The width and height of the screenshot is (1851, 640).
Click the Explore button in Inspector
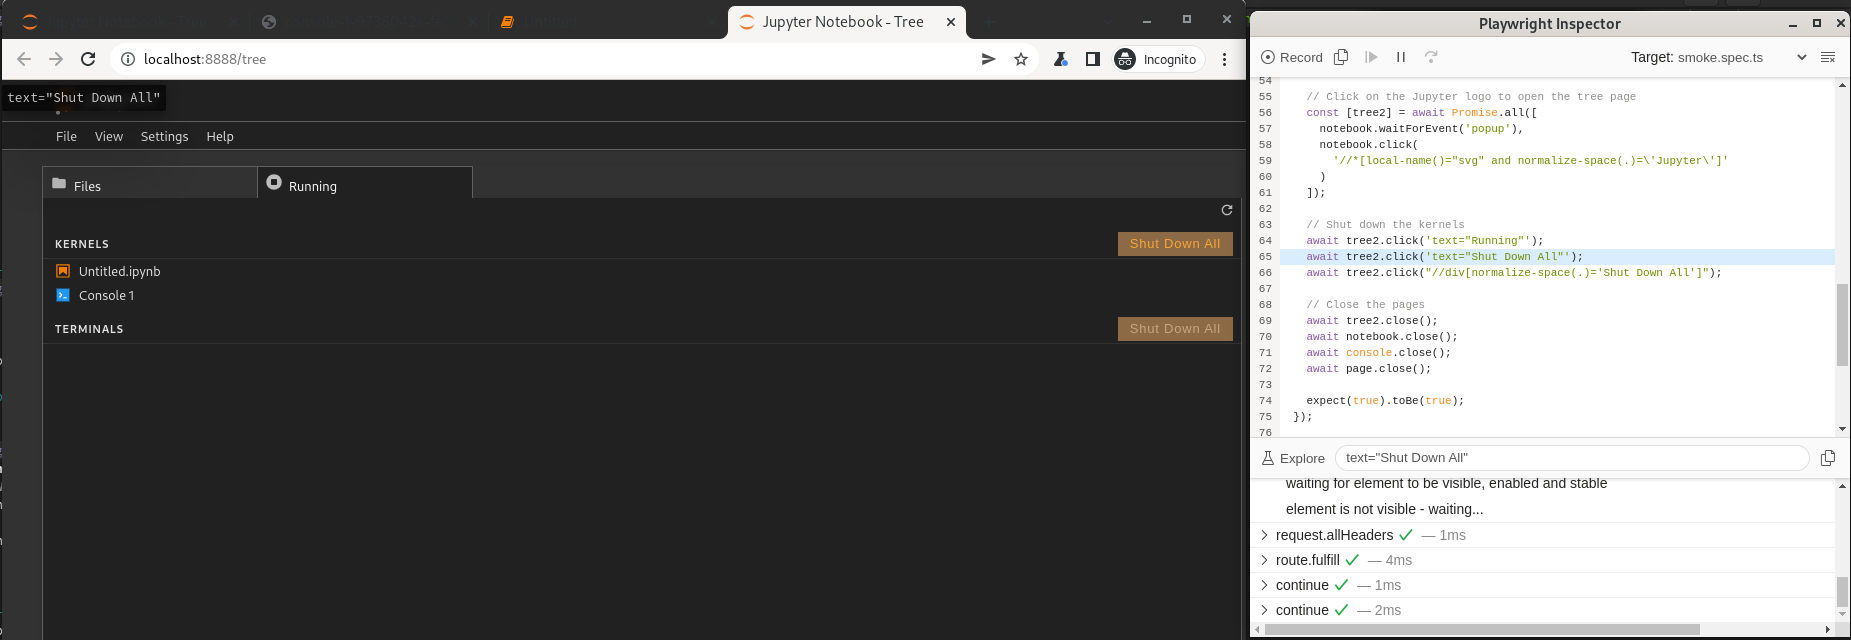click(1293, 458)
